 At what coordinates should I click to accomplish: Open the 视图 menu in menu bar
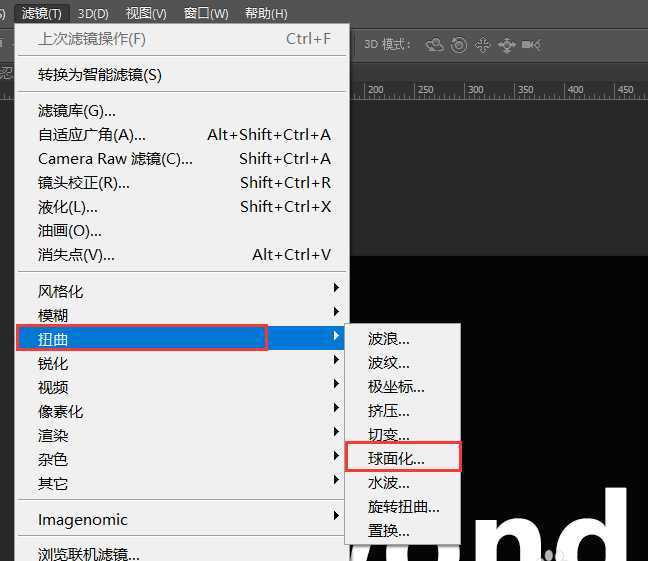[146, 13]
